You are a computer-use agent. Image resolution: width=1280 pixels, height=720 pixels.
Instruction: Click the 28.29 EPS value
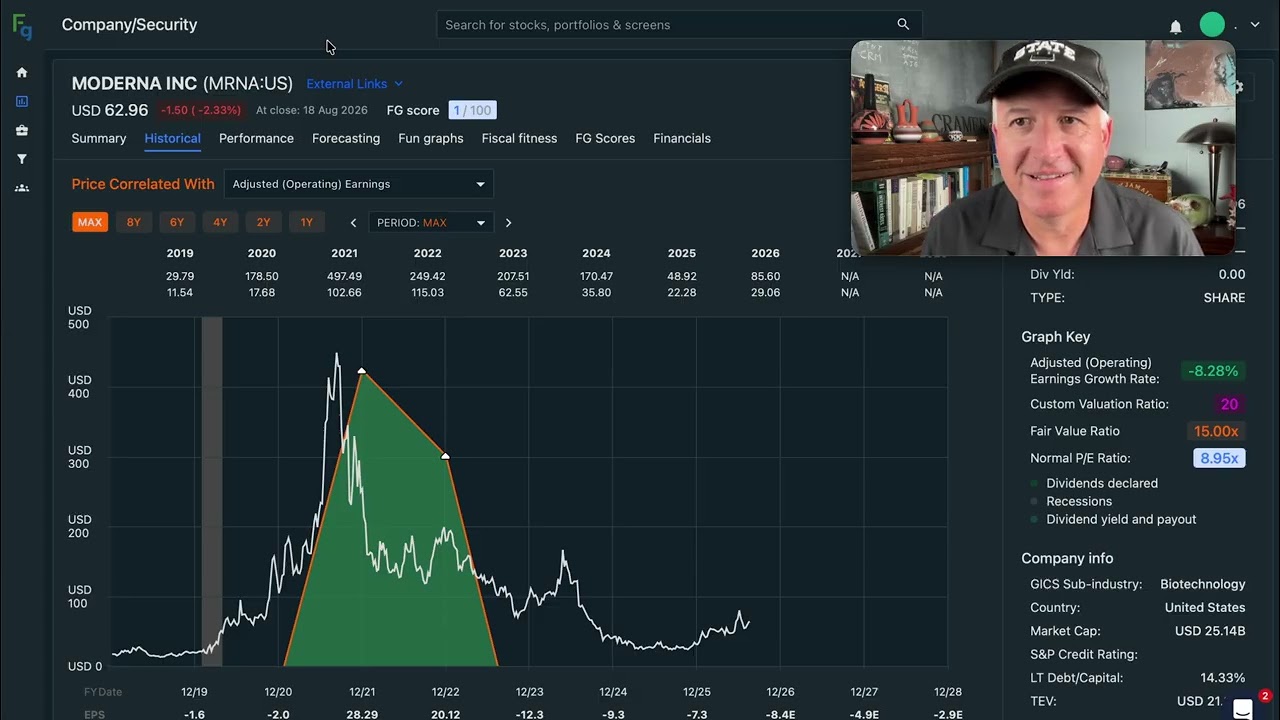[362, 715]
